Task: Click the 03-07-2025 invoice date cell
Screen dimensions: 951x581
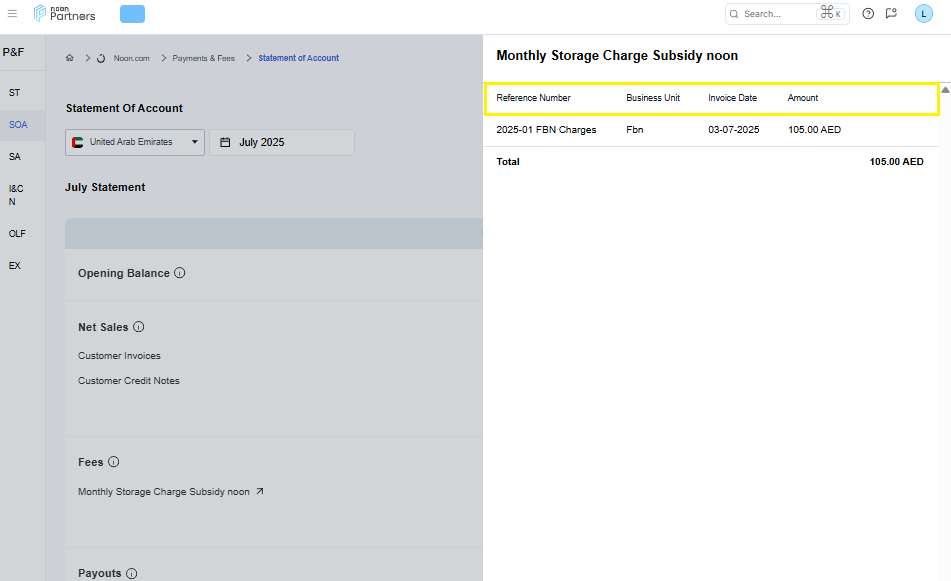Action: (x=733, y=130)
